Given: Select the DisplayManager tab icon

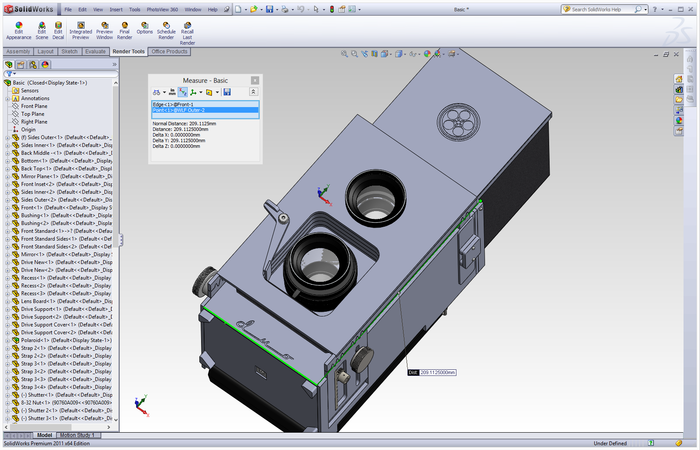Looking at the screenshot, I should click(45, 65).
